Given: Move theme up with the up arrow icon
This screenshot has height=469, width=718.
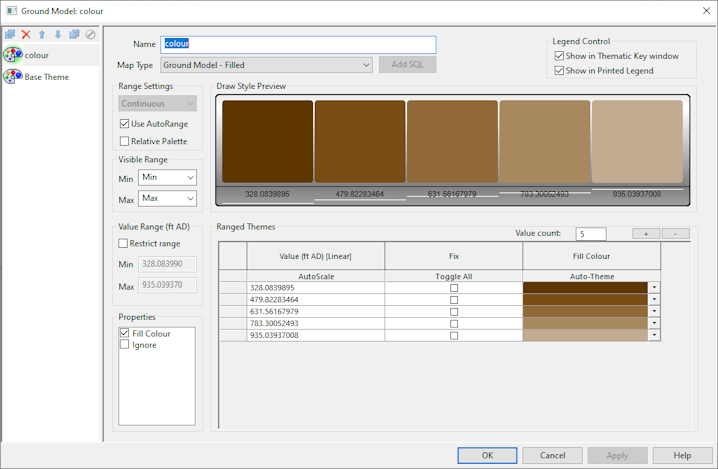Looking at the screenshot, I should pyautogui.click(x=42, y=34).
